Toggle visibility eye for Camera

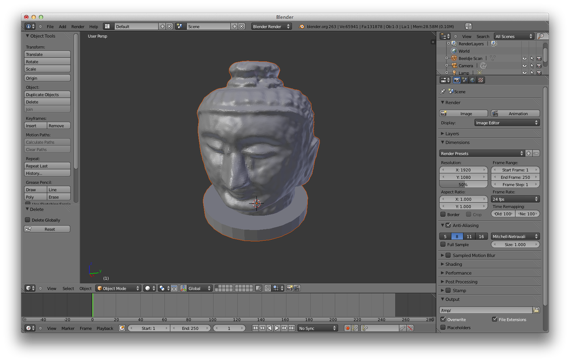[525, 66]
